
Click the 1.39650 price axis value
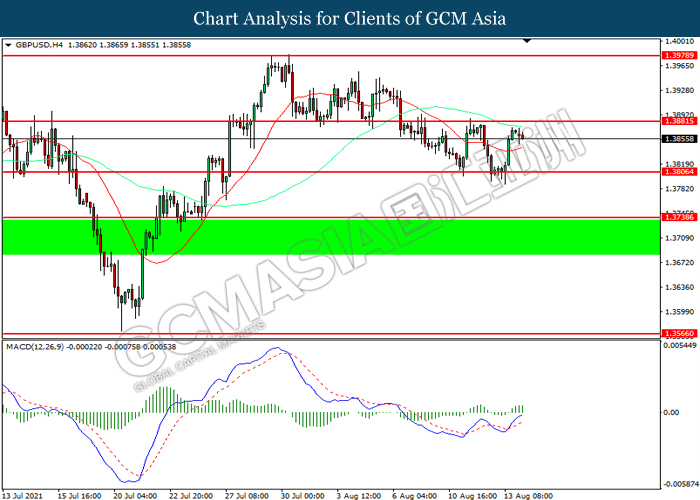pyautogui.click(x=680, y=66)
